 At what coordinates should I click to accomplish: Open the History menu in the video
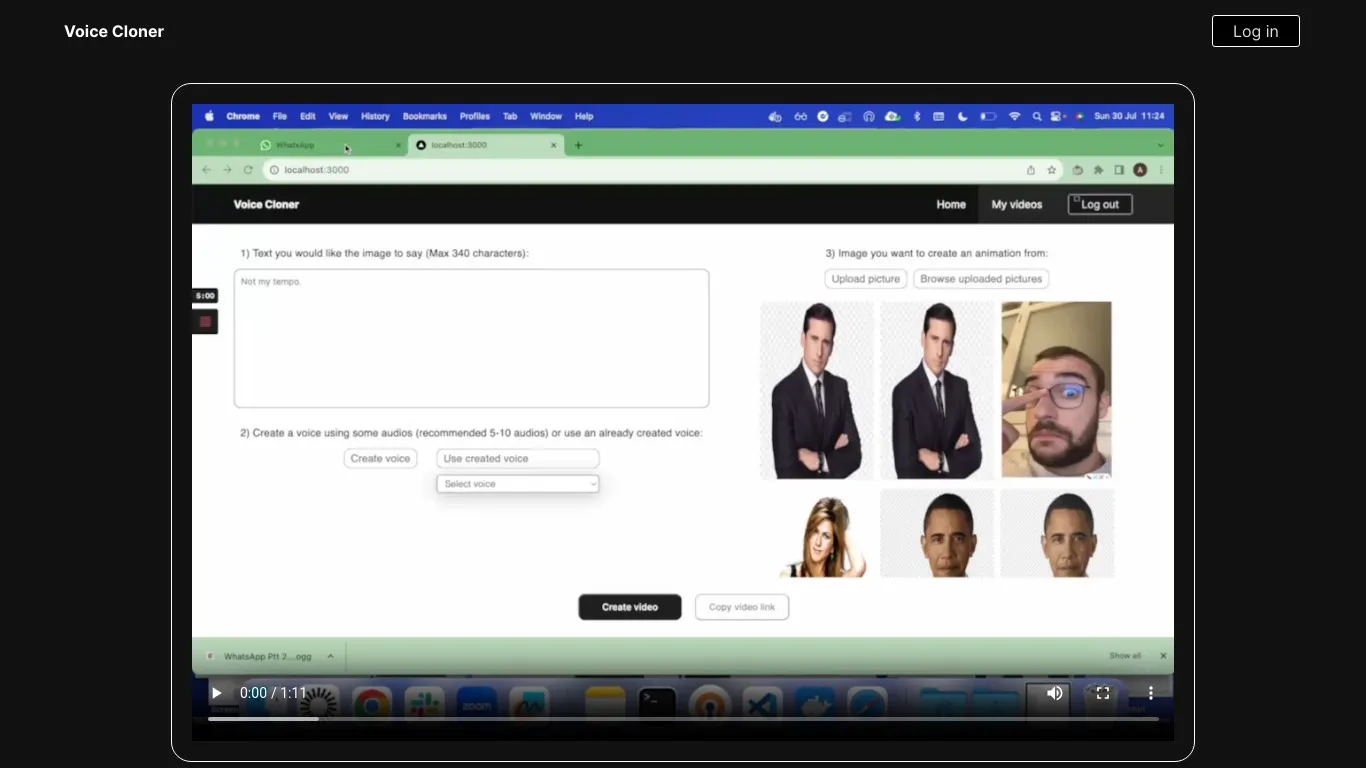(375, 116)
